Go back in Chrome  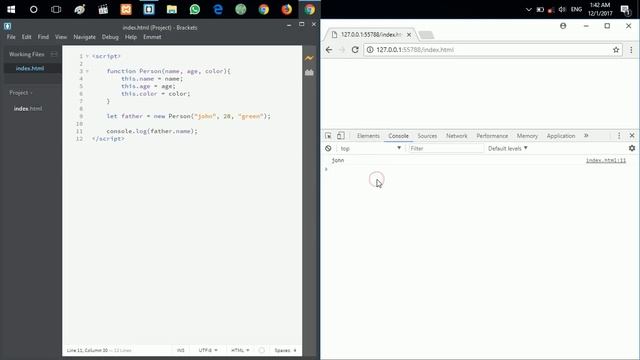point(329,50)
